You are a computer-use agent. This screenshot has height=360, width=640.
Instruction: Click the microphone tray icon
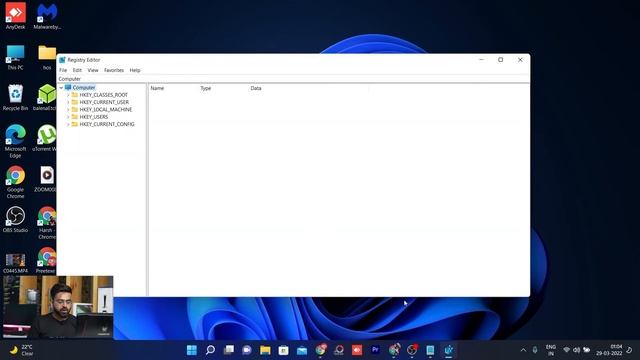(535, 350)
